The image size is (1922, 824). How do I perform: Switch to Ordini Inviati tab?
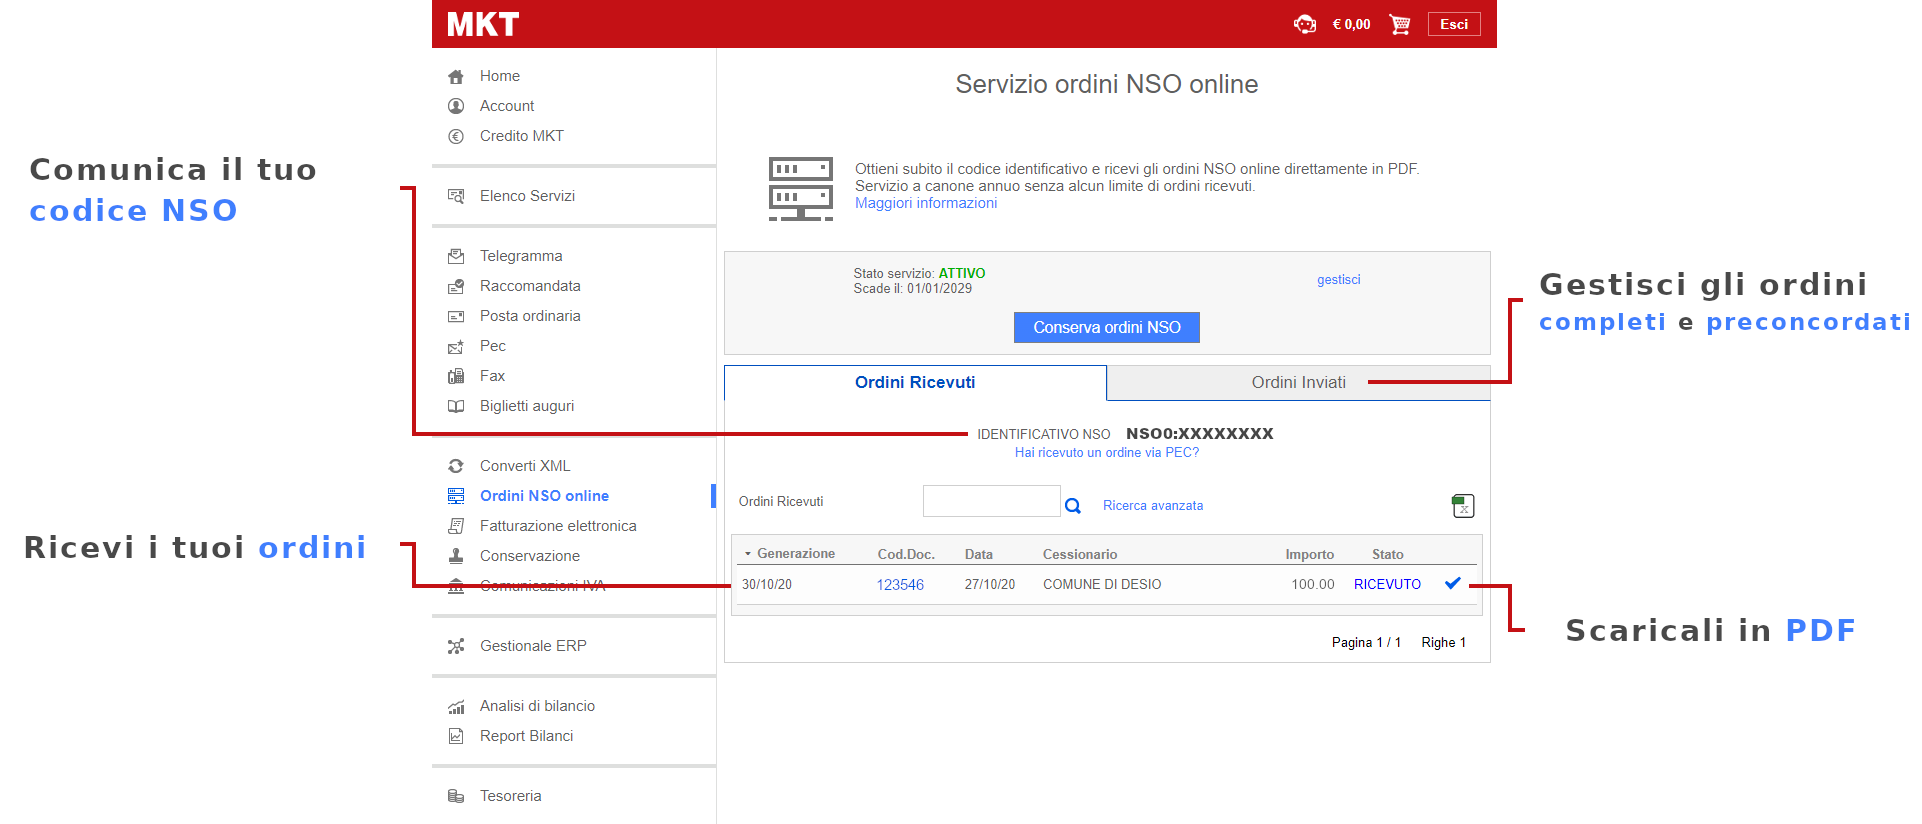(1298, 382)
